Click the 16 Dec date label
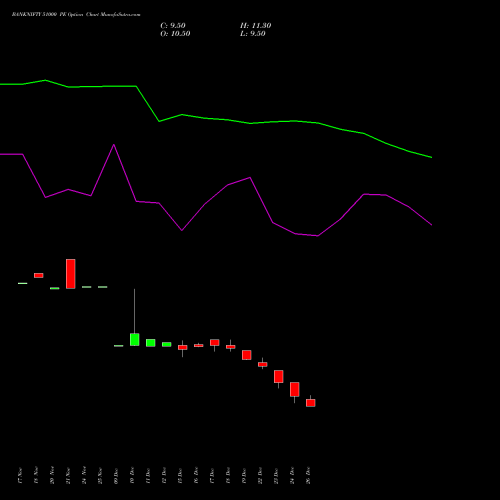The height and width of the screenshot is (500, 500). point(196,475)
